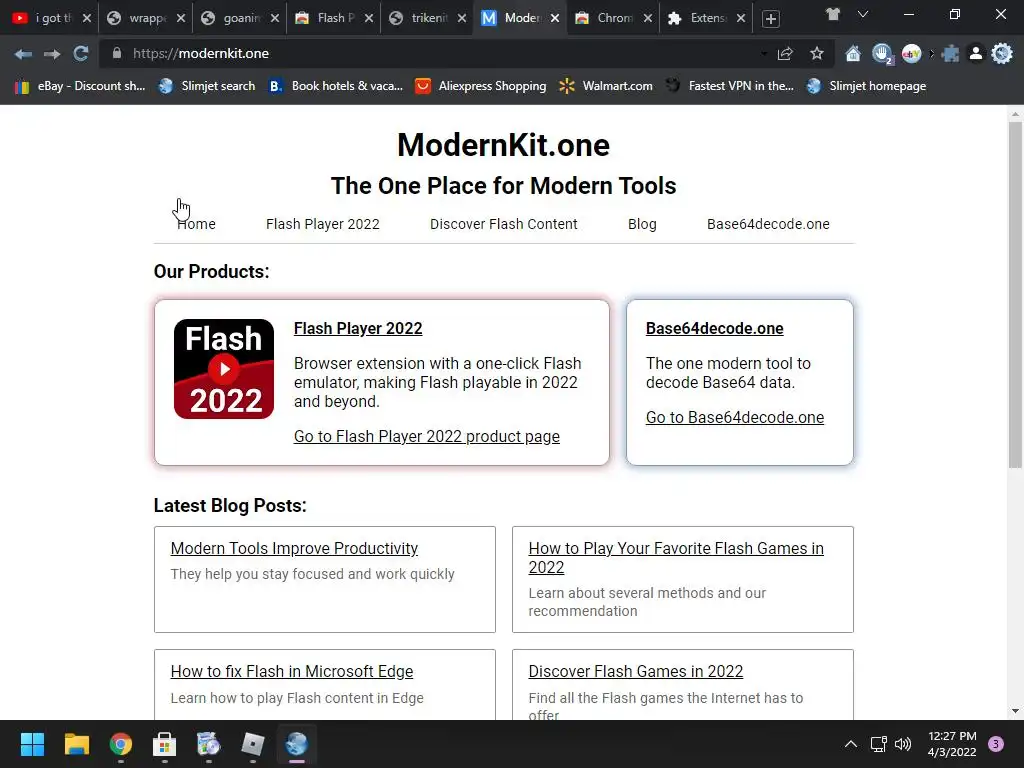Bookmark this page with the star icon

[816, 54]
